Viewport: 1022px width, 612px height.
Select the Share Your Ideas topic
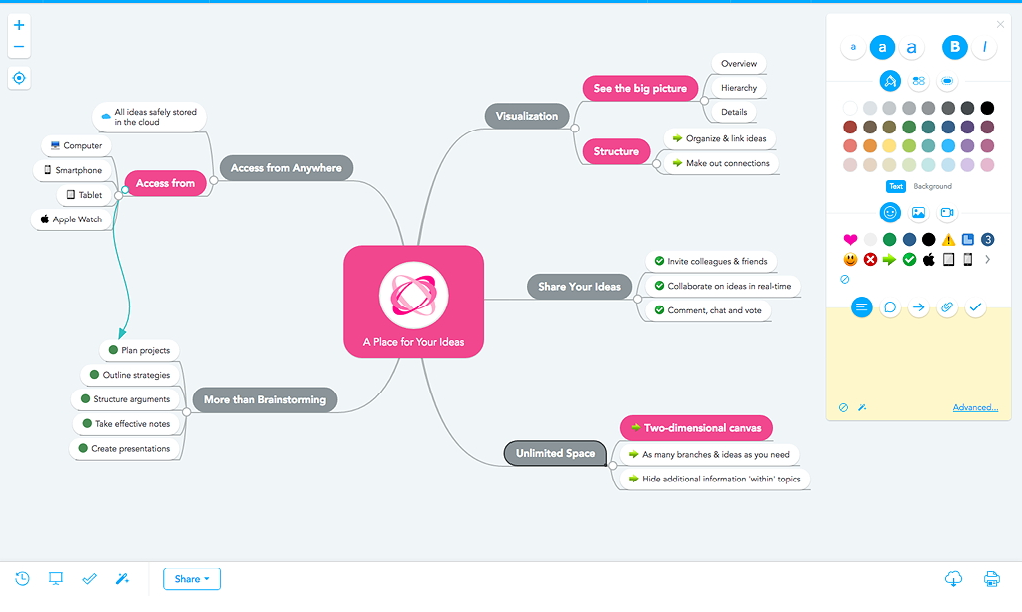pos(579,287)
